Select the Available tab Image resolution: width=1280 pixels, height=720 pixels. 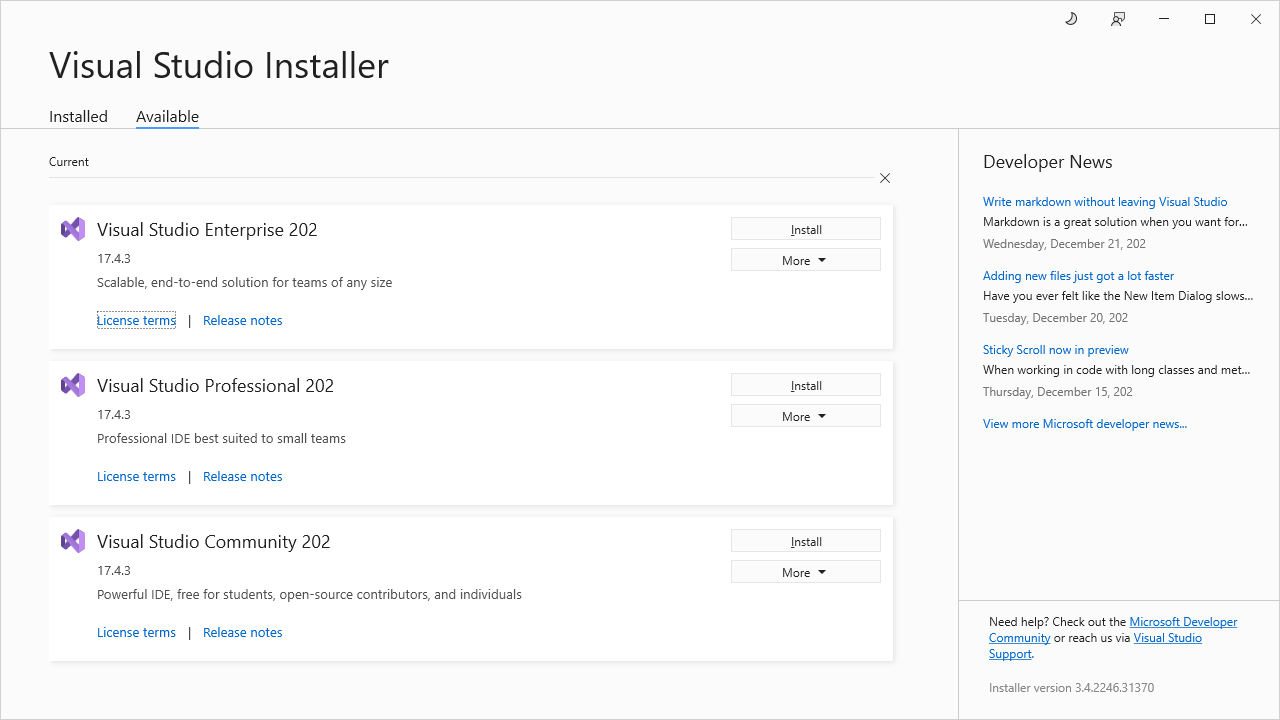[x=167, y=116]
